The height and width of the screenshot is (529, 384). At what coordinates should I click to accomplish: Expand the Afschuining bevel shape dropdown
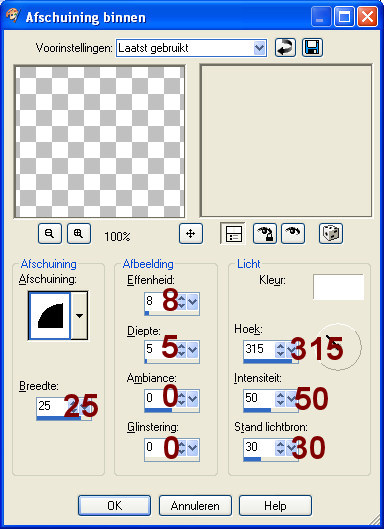coord(80,316)
